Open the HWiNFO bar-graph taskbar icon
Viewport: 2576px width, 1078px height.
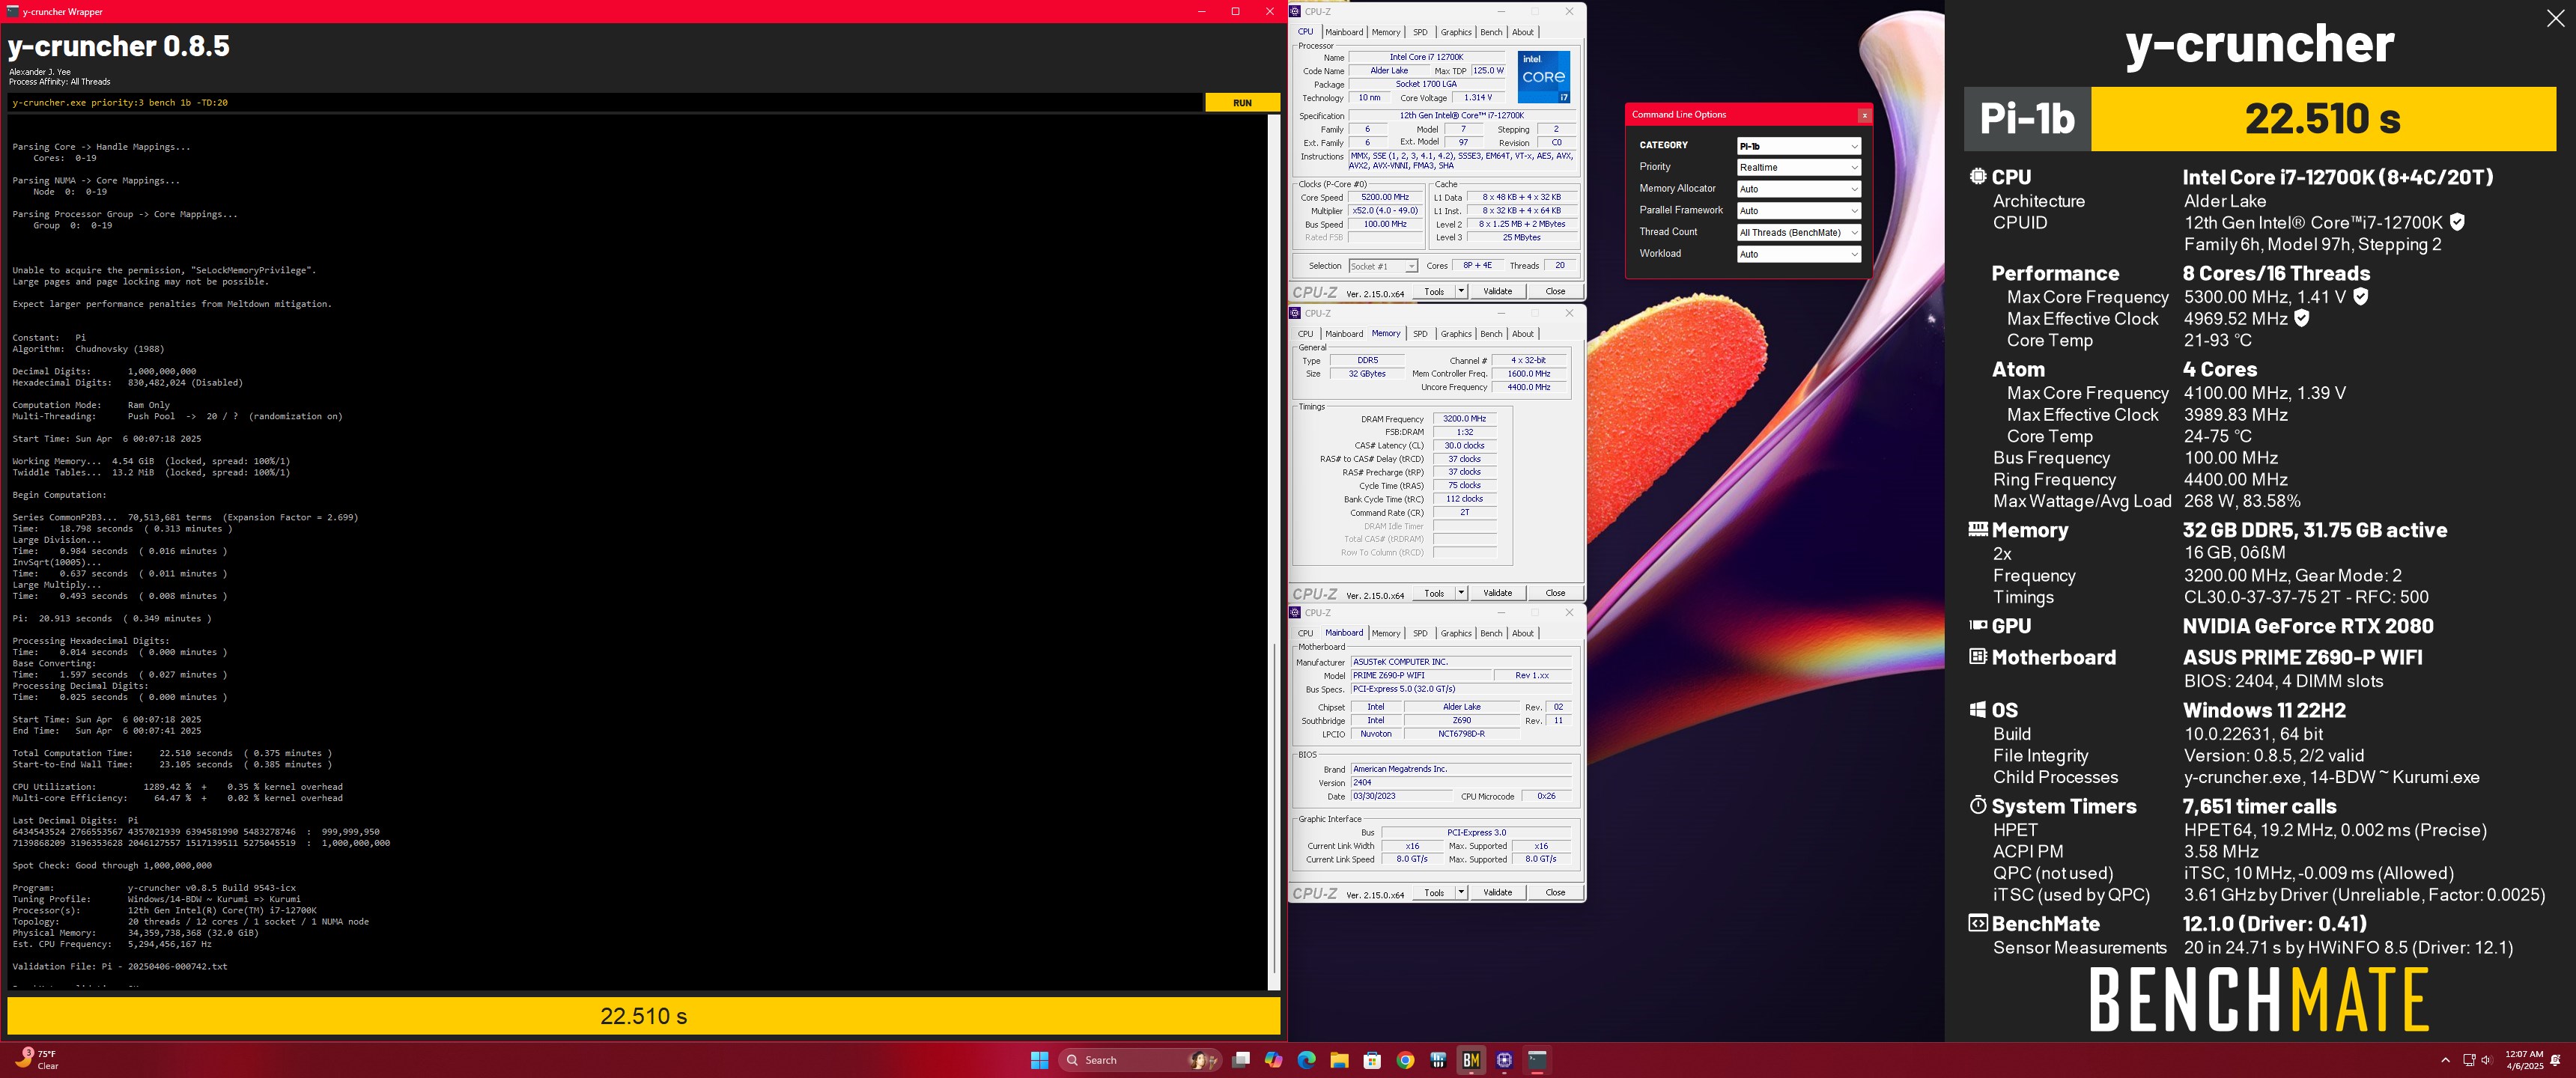coord(1438,1060)
